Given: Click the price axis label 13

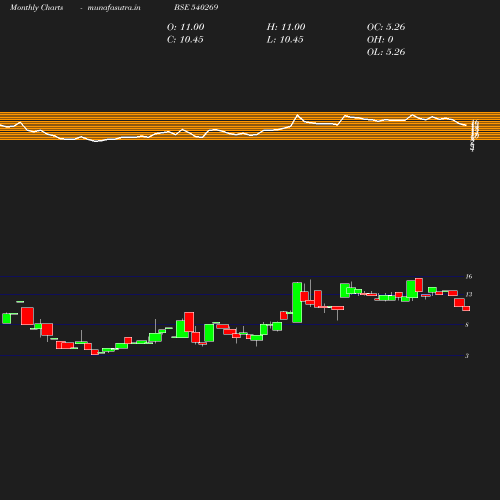Looking at the screenshot, I should coord(469,294).
